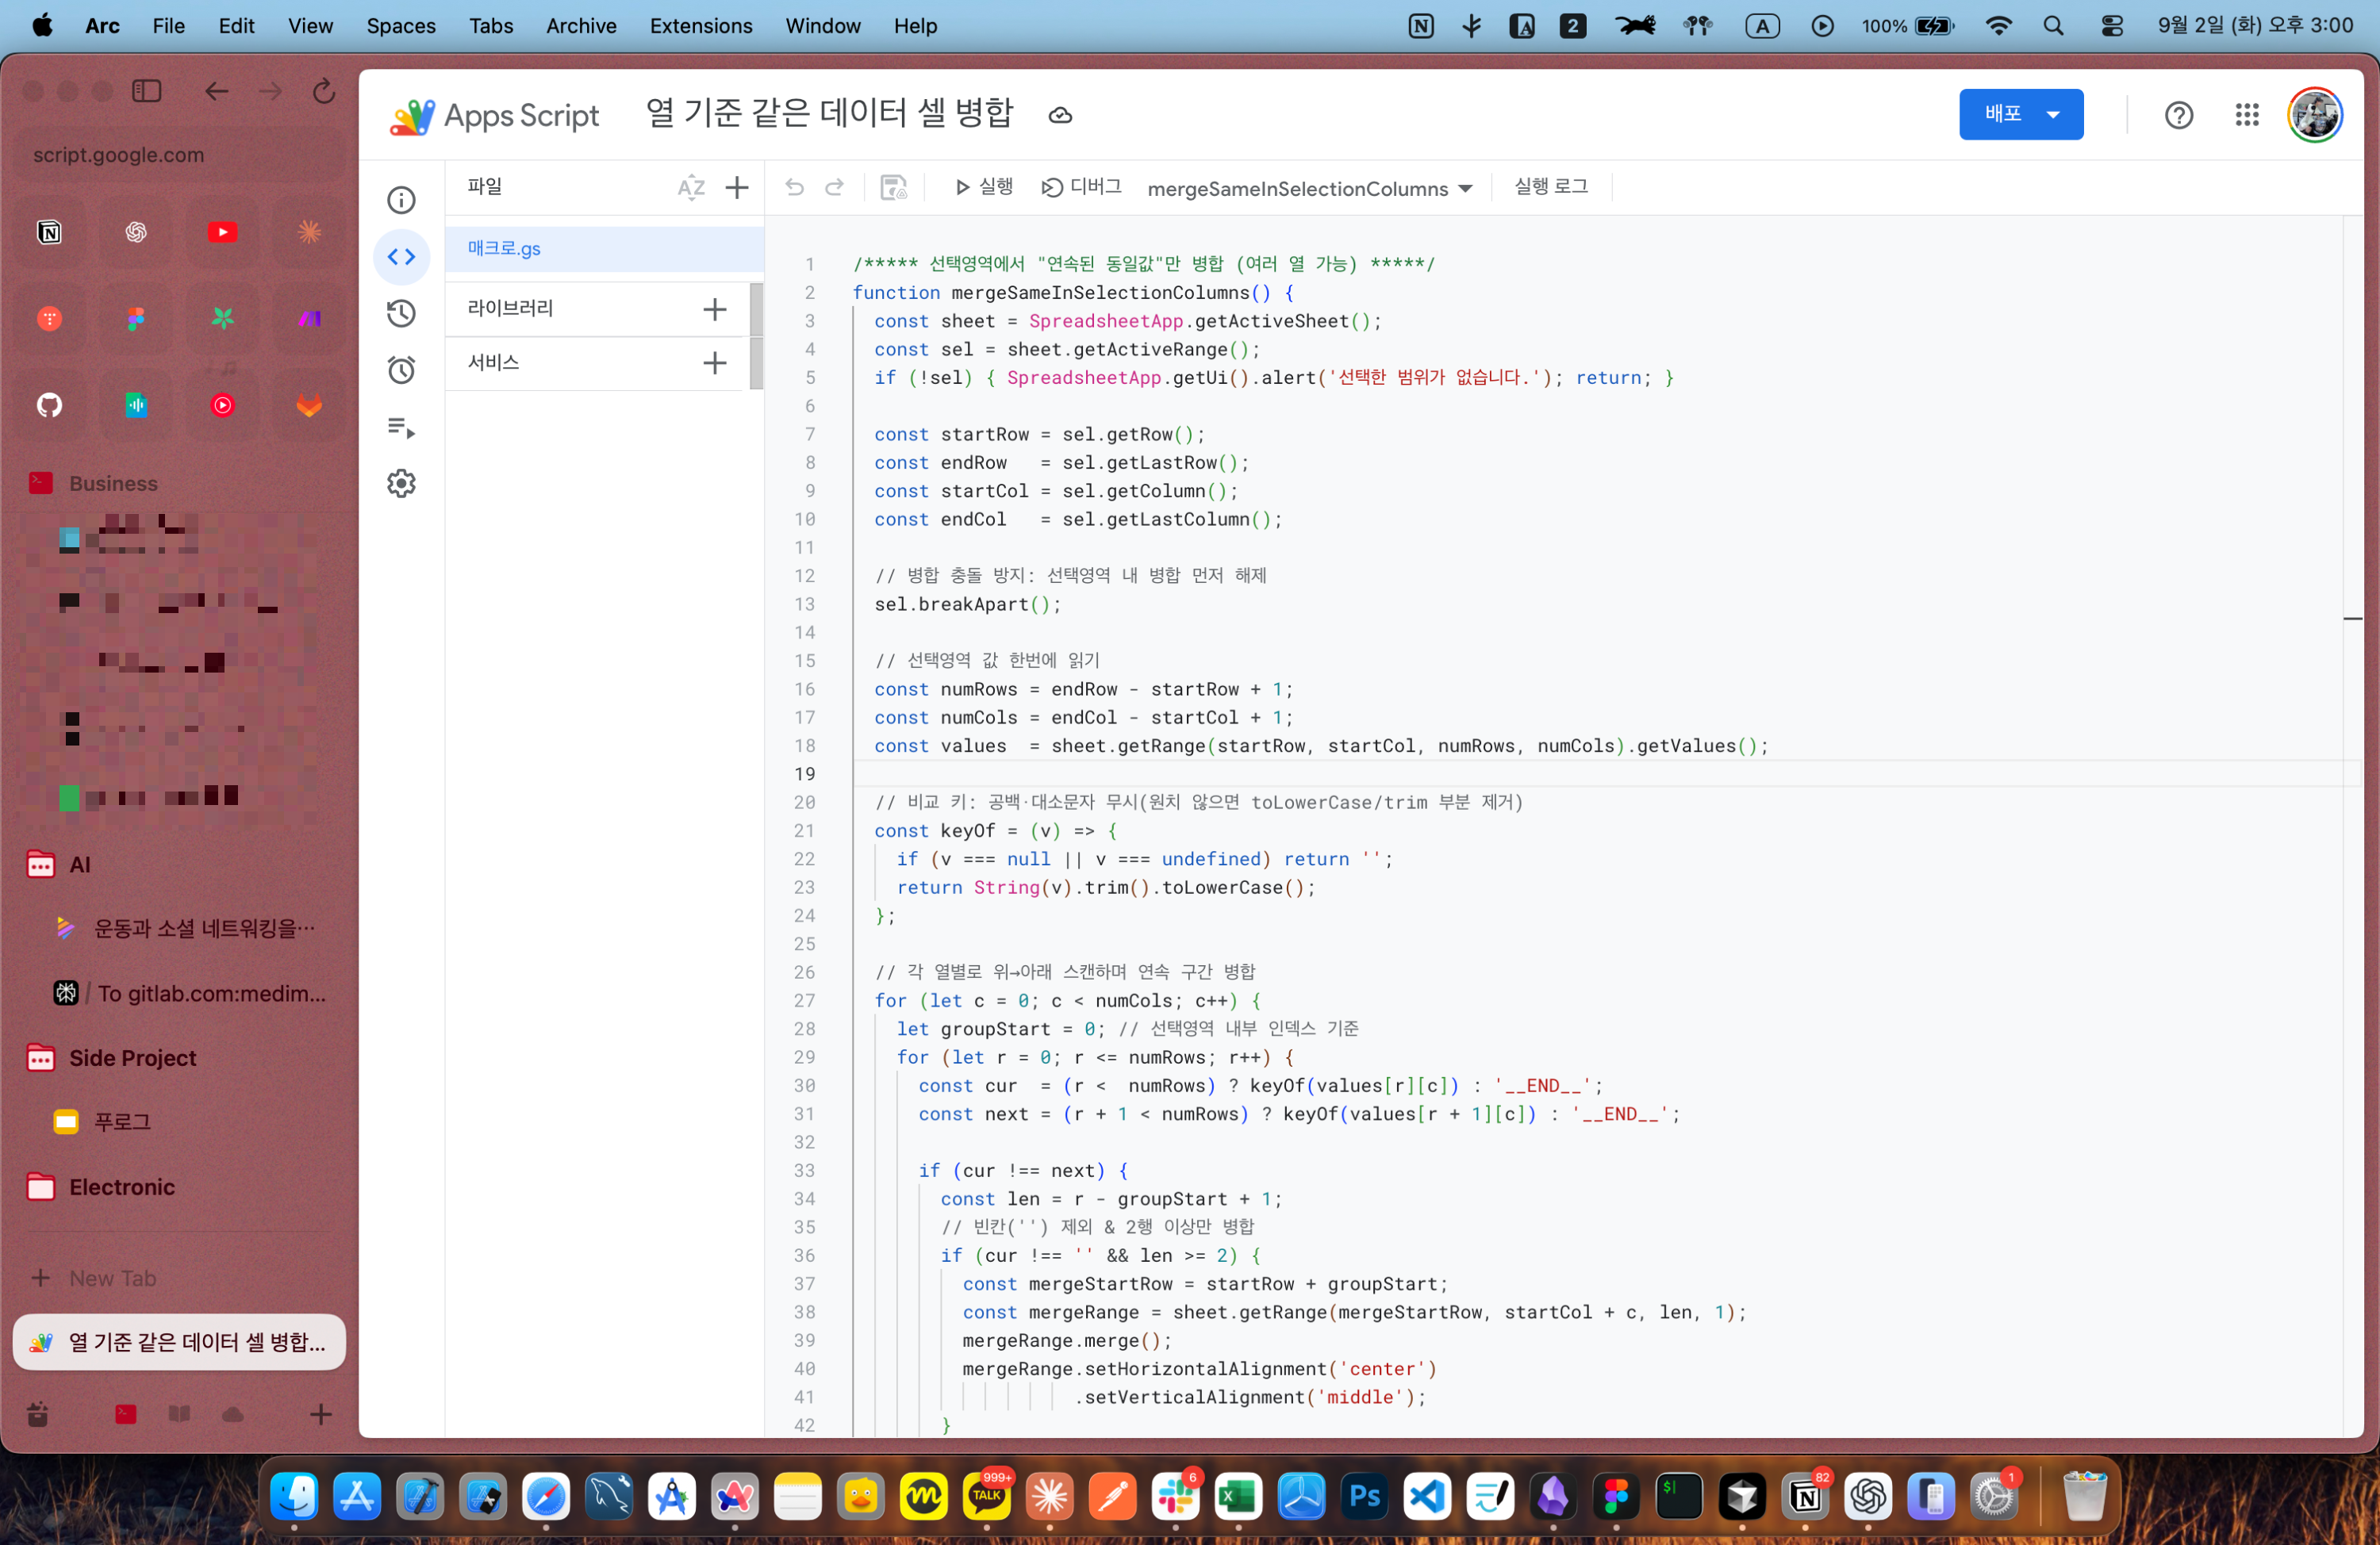Toggle the 실행 로그 execution log

pyautogui.click(x=1550, y=187)
